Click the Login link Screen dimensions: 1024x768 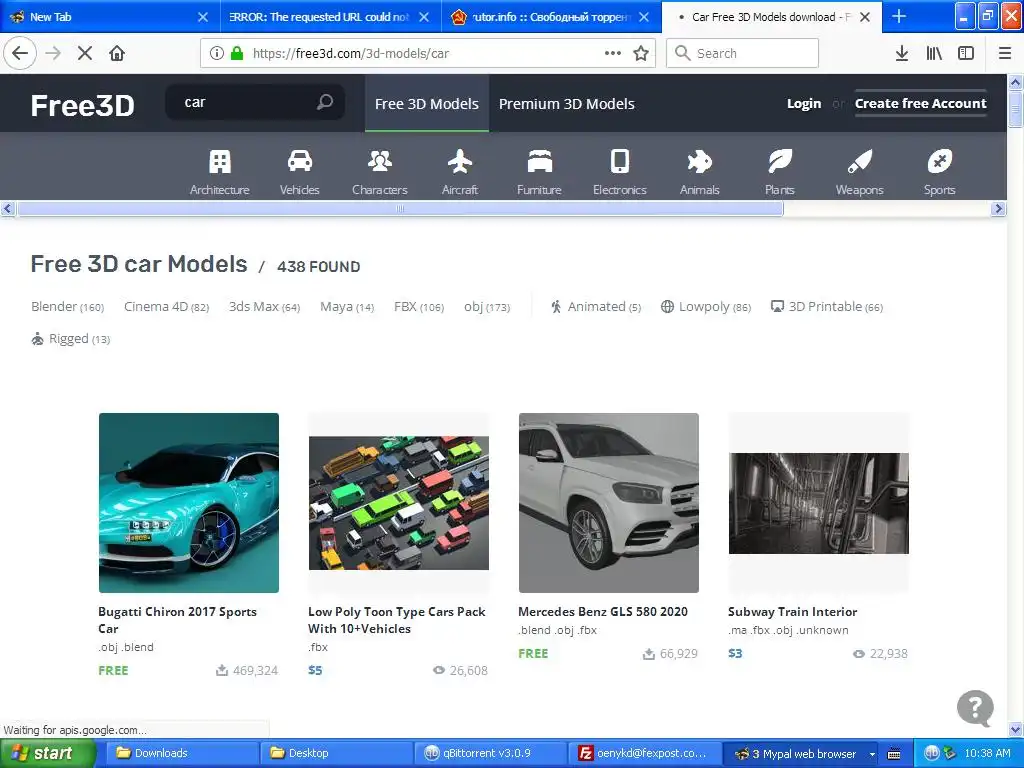(804, 103)
